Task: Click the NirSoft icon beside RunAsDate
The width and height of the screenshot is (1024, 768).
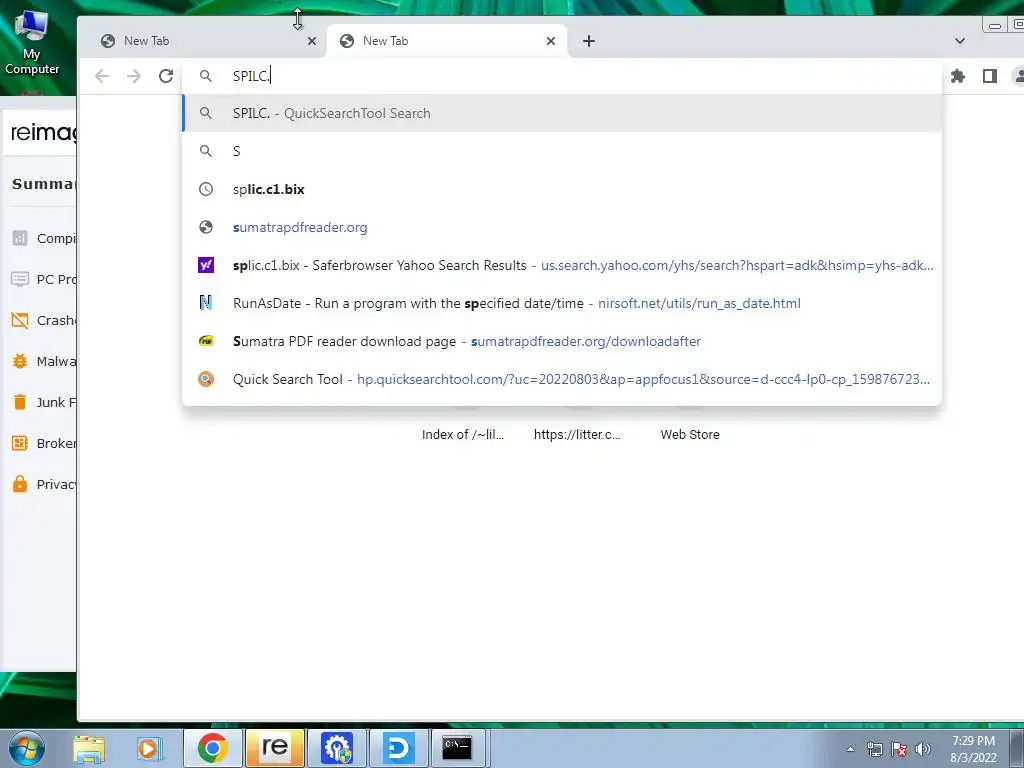Action: [x=206, y=302]
